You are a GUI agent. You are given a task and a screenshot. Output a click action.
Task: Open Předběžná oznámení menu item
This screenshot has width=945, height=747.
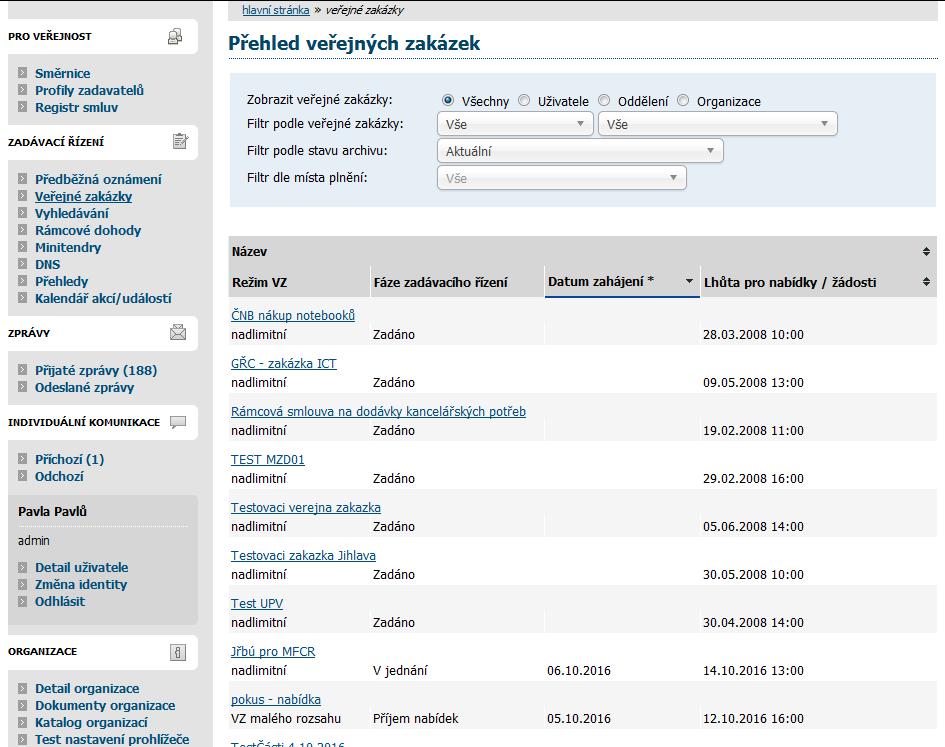98,179
